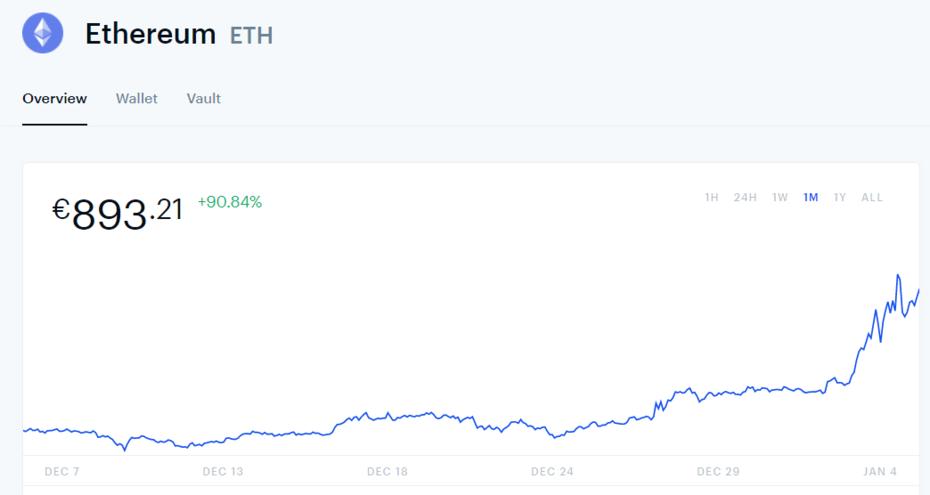Switch chart to the 24H range
This screenshot has height=495, width=930.
pos(745,198)
